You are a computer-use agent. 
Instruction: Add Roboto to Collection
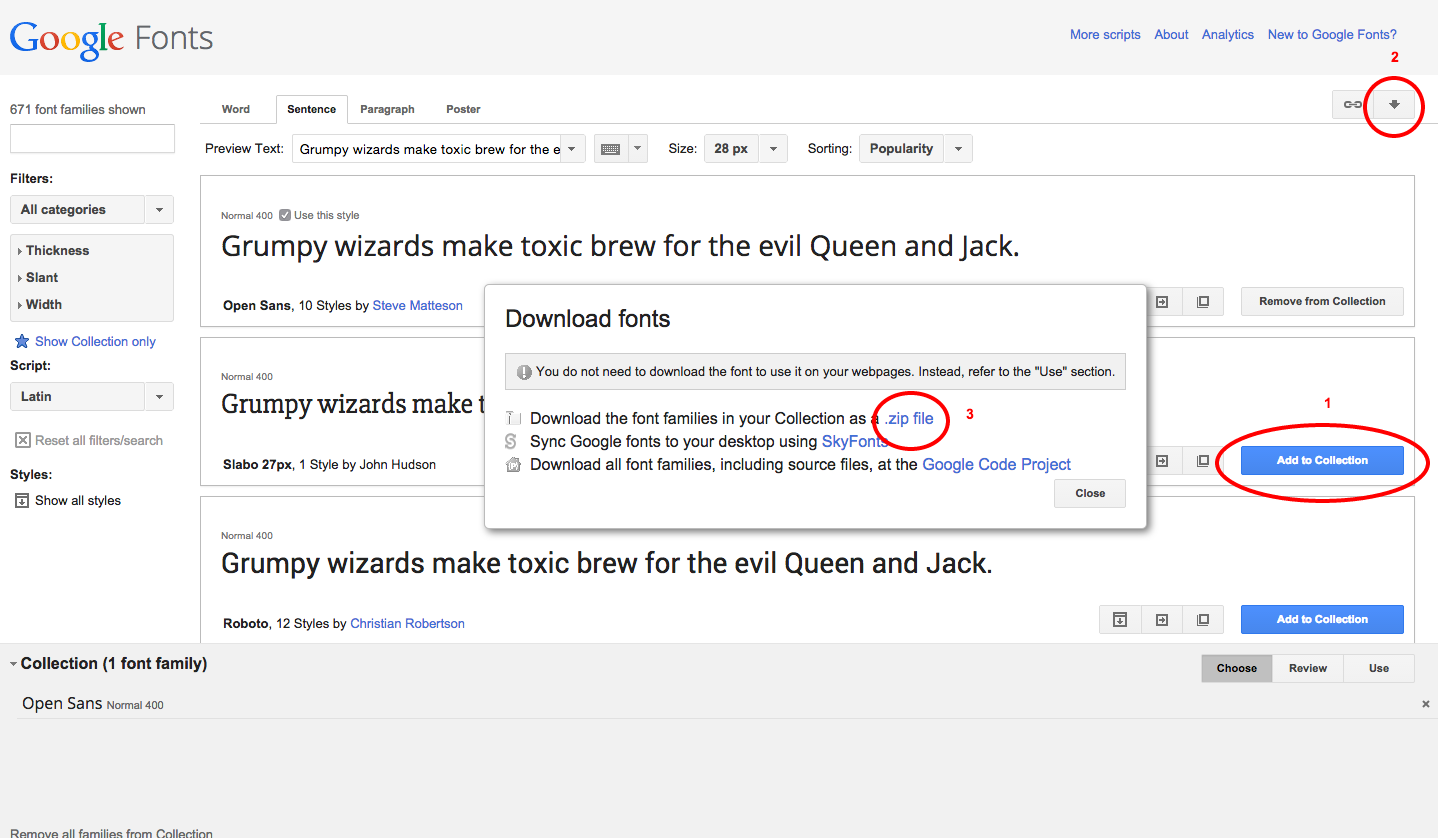click(x=1322, y=619)
